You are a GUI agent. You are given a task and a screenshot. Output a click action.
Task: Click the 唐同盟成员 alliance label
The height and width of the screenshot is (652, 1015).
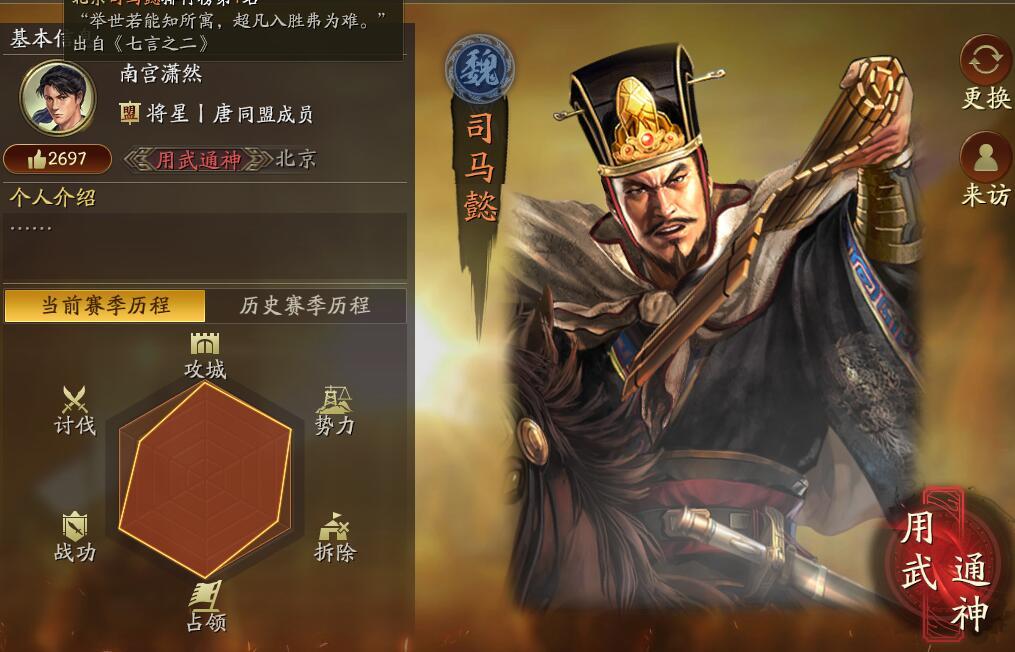(x=263, y=115)
